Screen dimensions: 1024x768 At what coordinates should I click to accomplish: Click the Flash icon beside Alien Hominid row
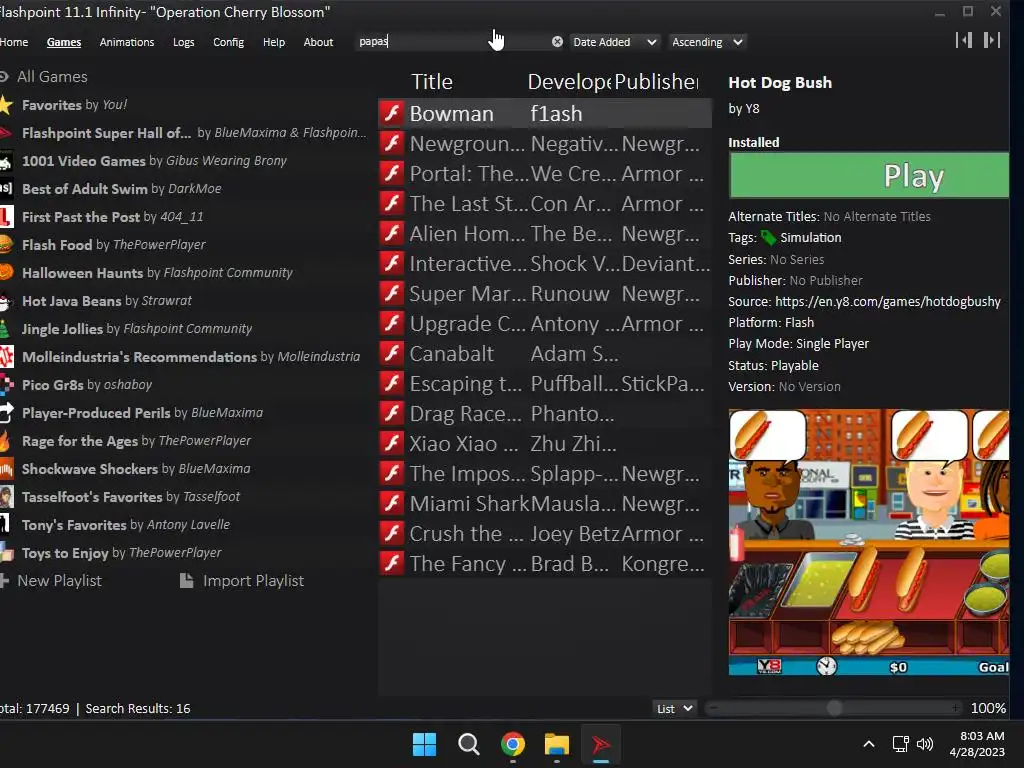392,233
